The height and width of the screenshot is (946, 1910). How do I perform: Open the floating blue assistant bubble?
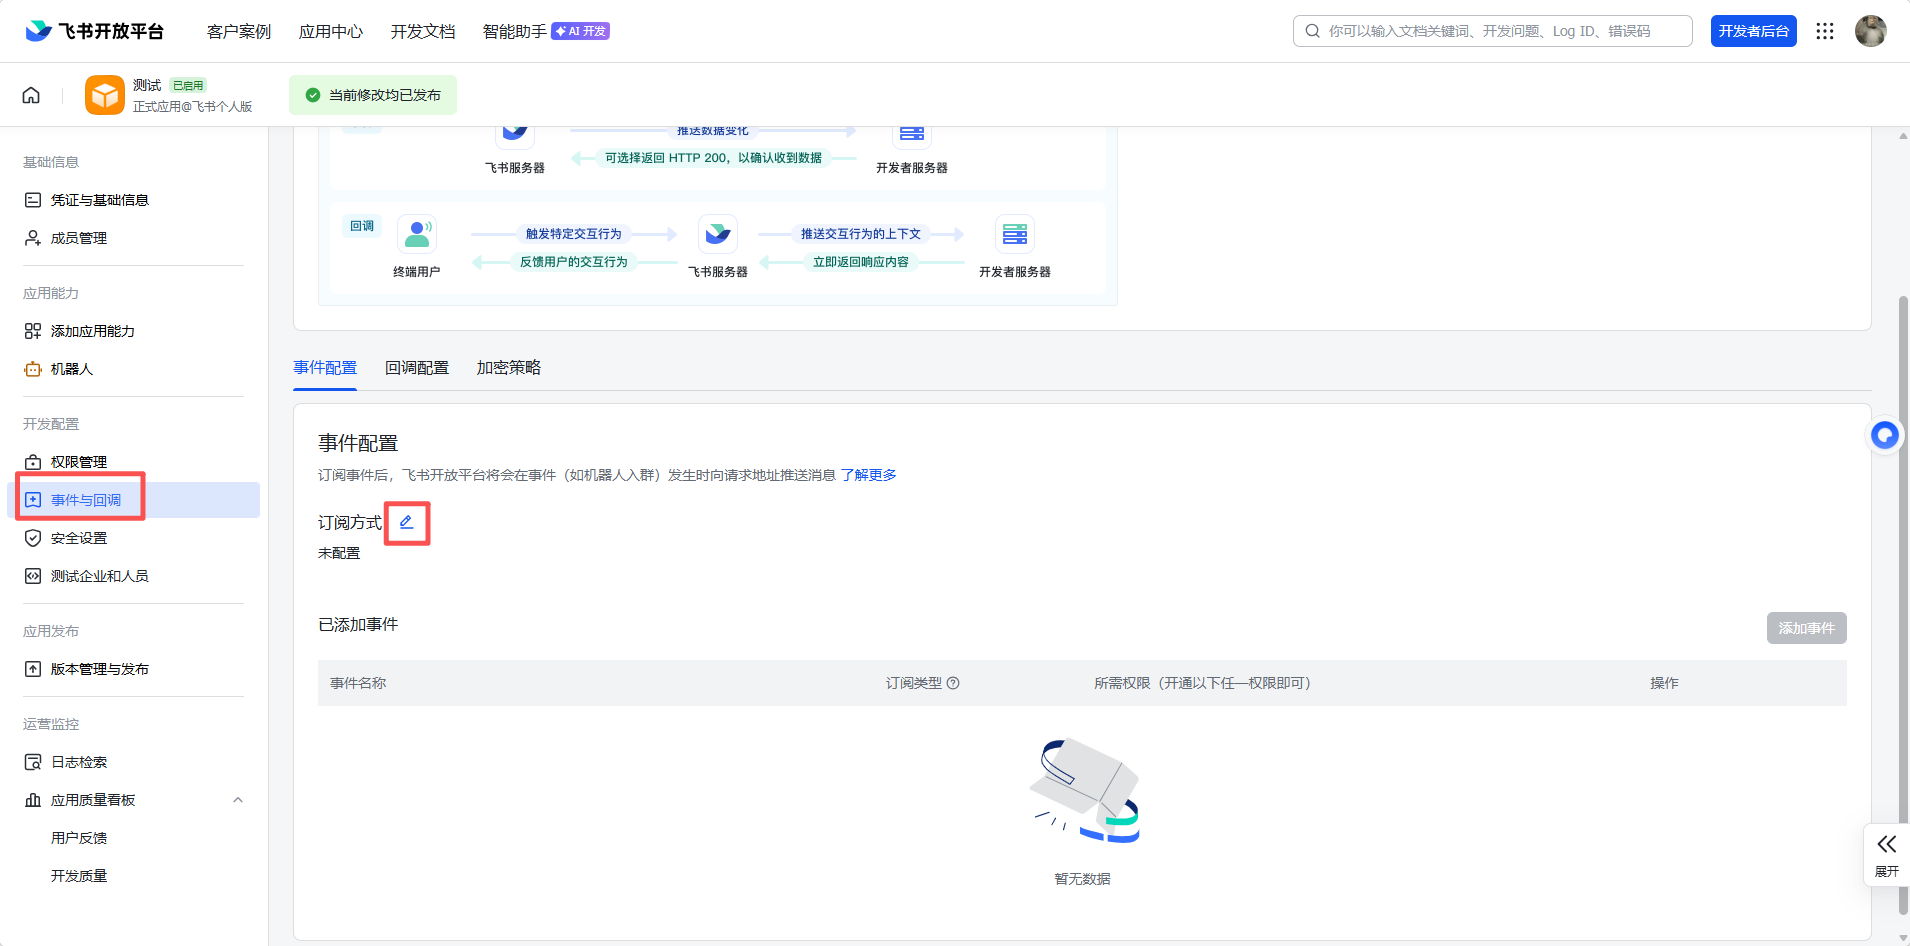pos(1885,435)
